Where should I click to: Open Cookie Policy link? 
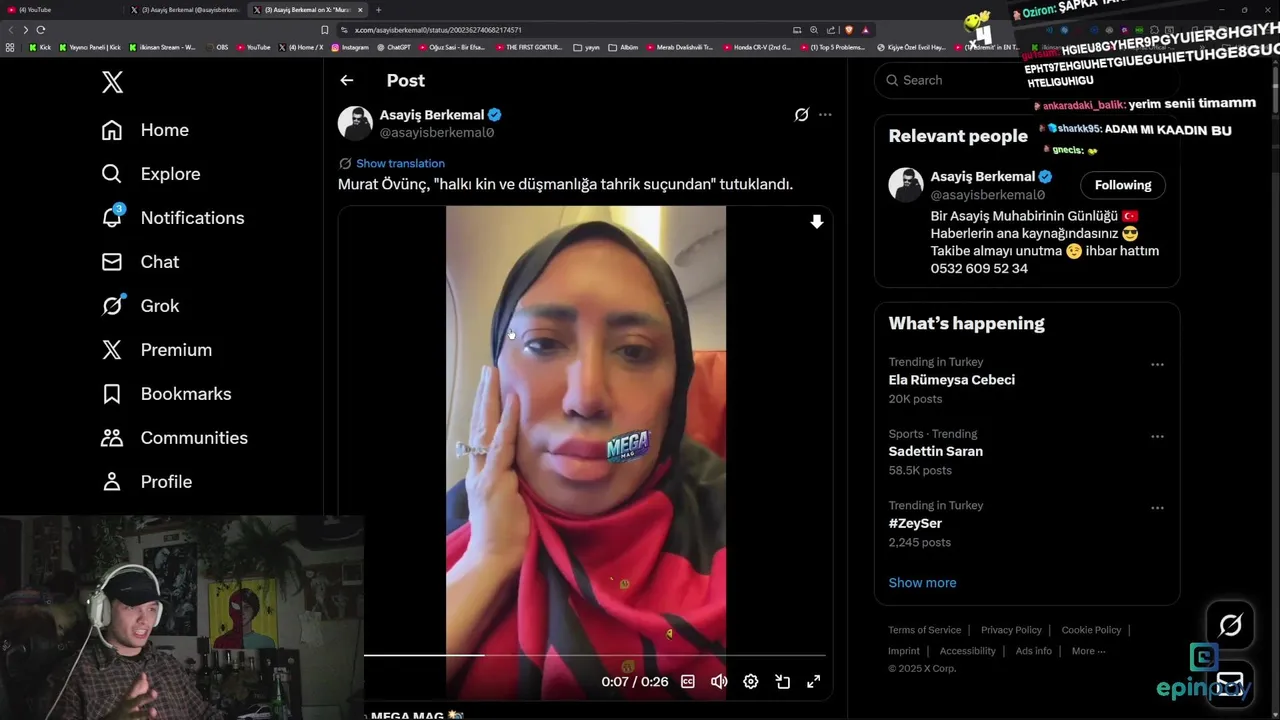coord(1091,630)
